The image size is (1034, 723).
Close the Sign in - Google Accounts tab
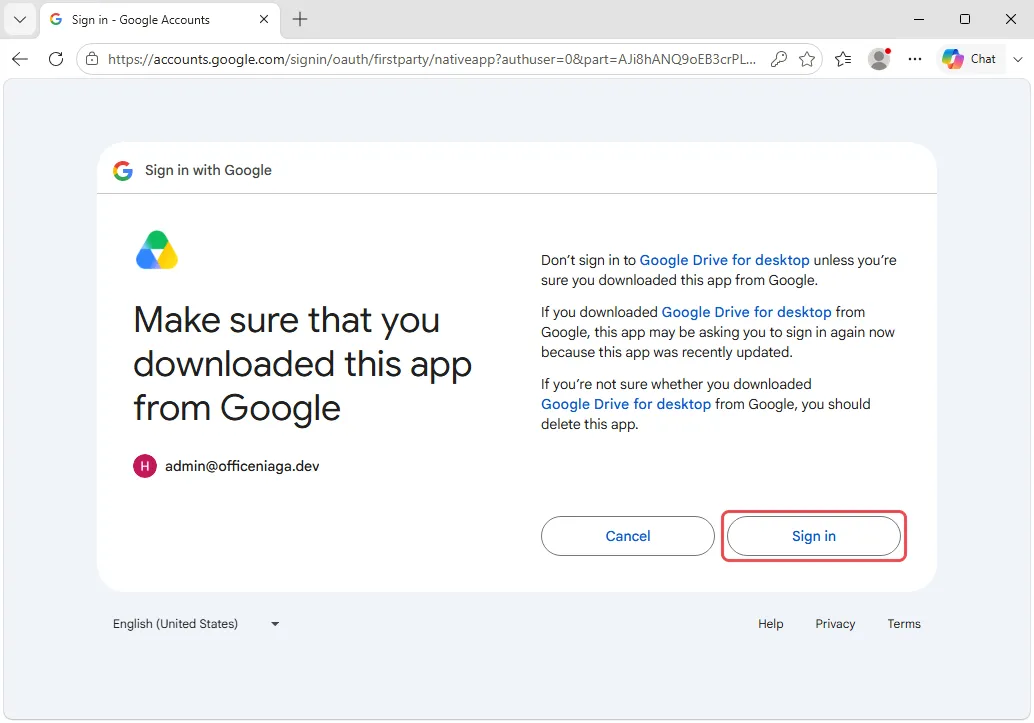click(264, 19)
